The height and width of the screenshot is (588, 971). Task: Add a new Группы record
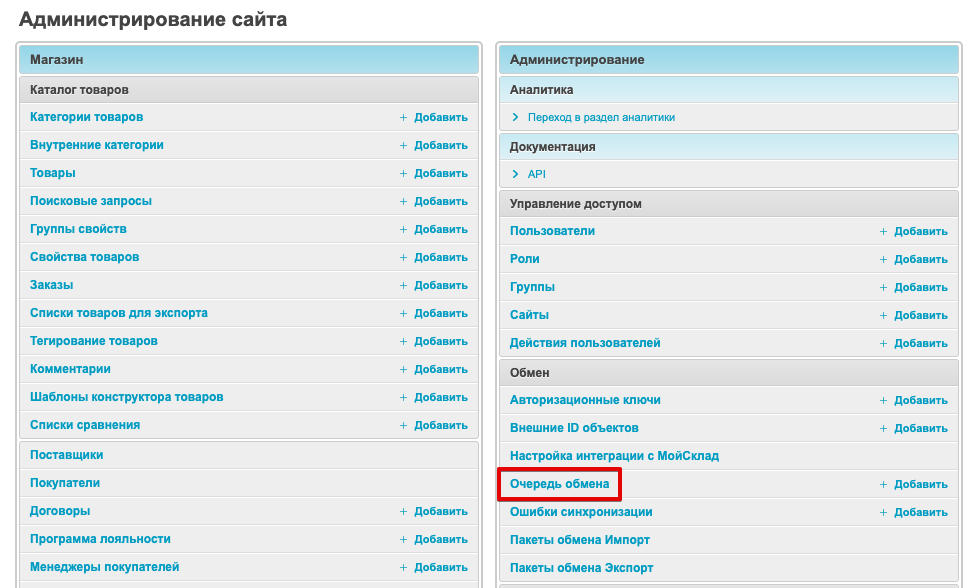pos(920,287)
